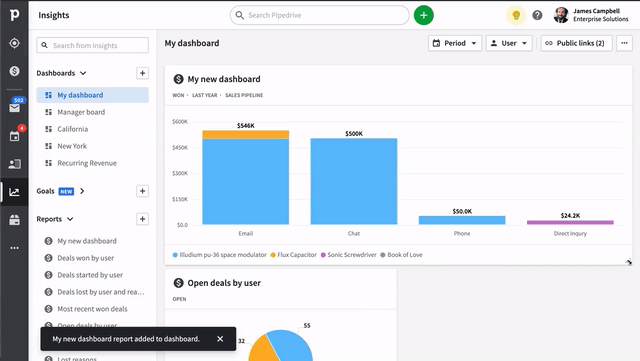Click the SALES PIPELINE filter tag
Image resolution: width=640 pixels, height=361 pixels.
pos(244,95)
